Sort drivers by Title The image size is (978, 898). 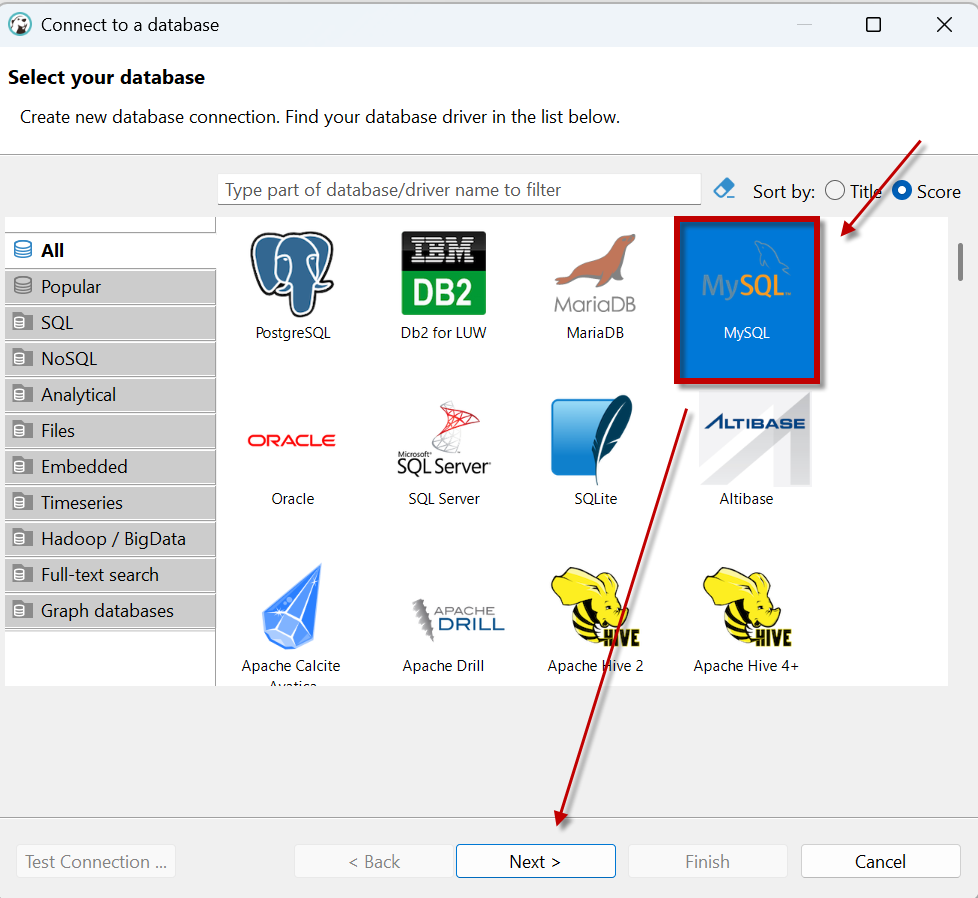[x=835, y=191]
